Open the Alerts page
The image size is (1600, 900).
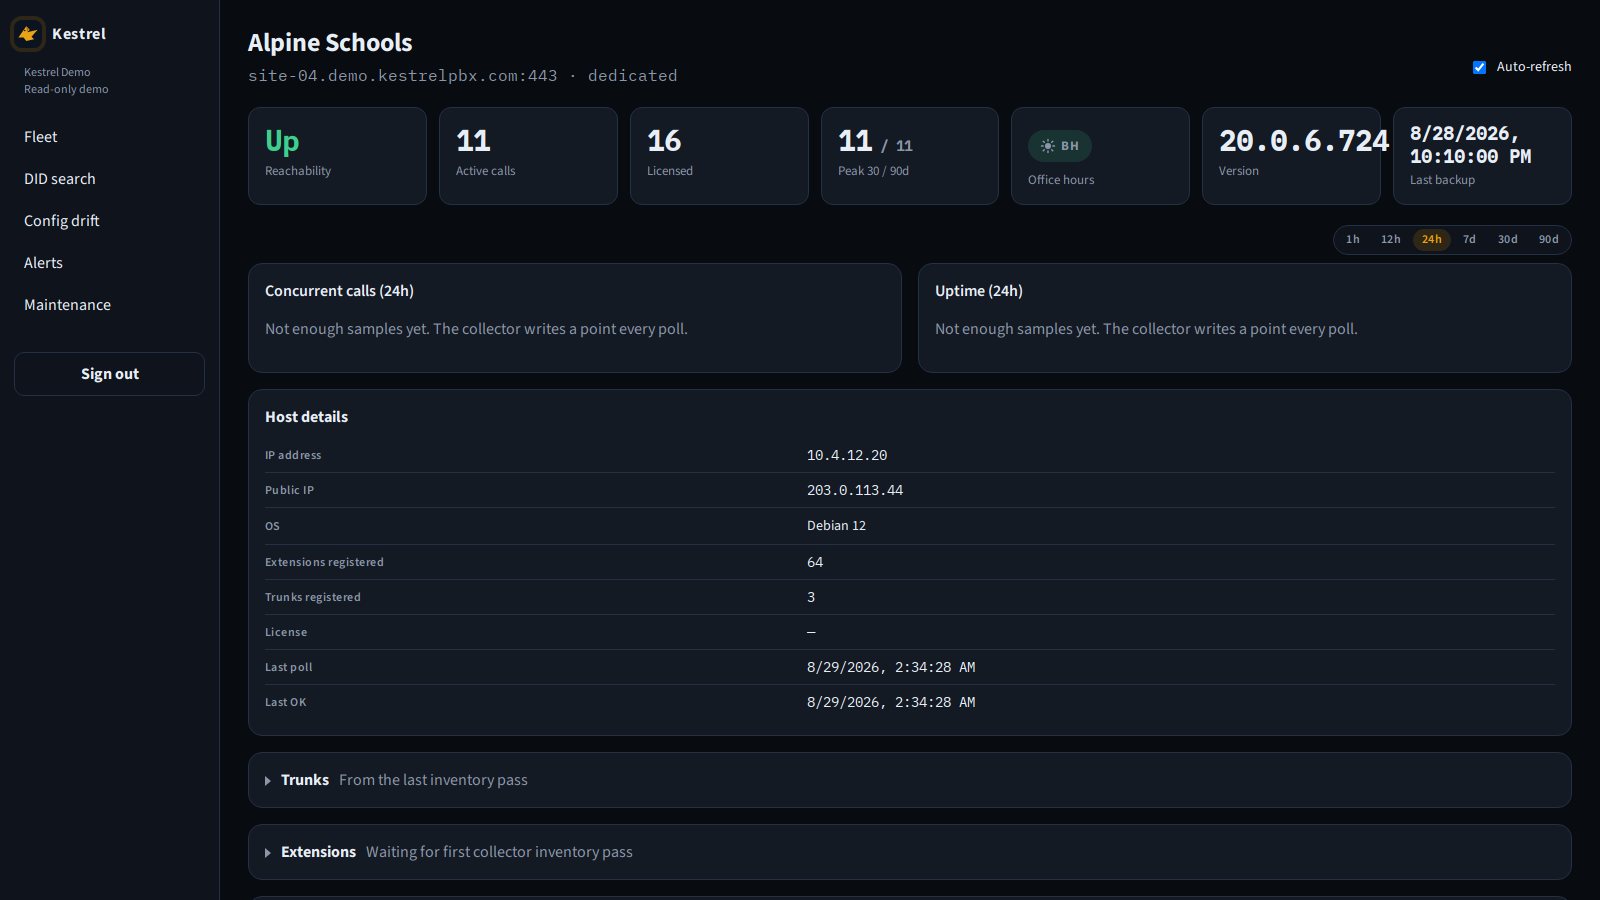(44, 263)
